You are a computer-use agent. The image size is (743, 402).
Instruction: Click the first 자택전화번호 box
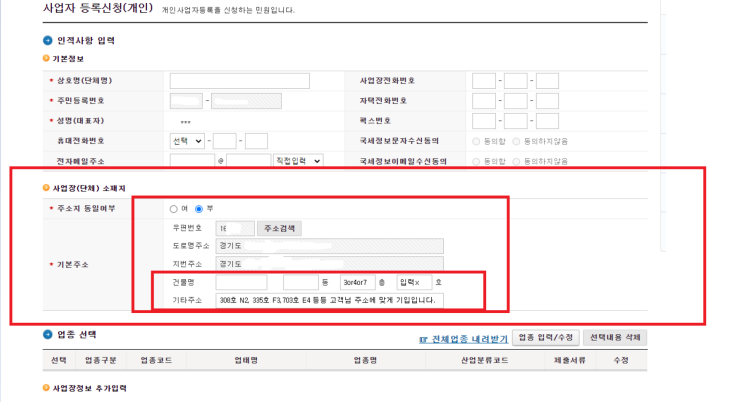click(x=484, y=101)
